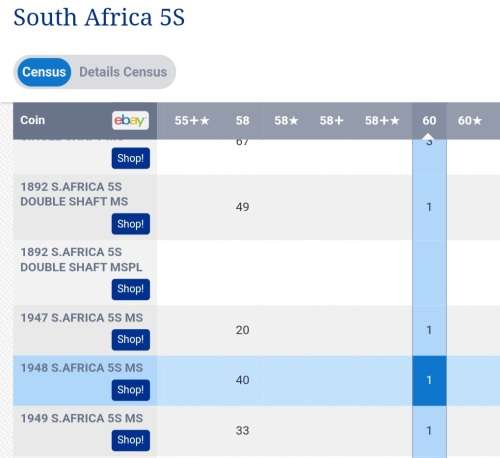This screenshot has width=500, height=458.
Task: Select highlighted cell for 1948 grade 60
Action: pyautogui.click(x=429, y=381)
